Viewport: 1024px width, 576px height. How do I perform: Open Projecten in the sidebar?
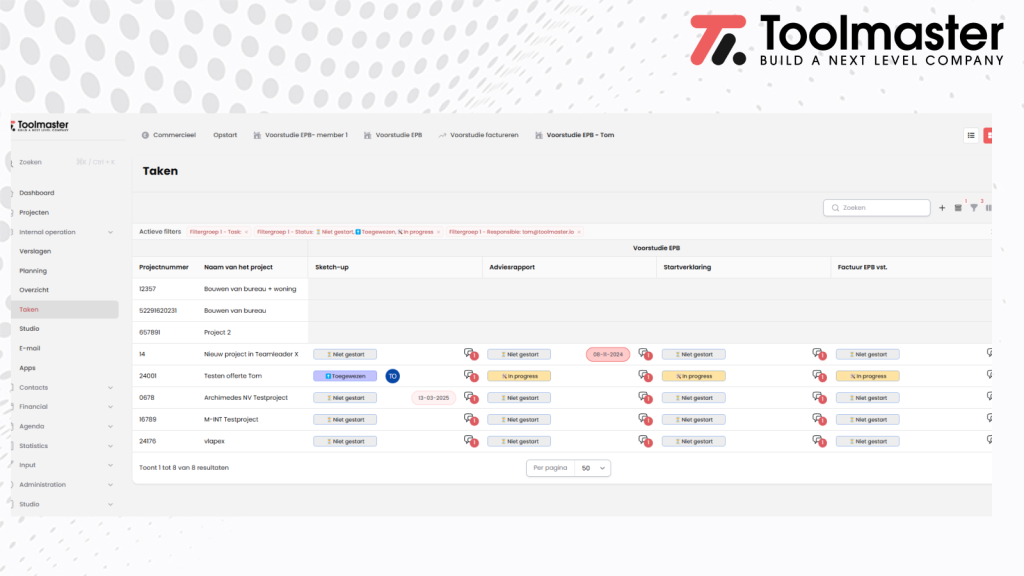[x=34, y=212]
